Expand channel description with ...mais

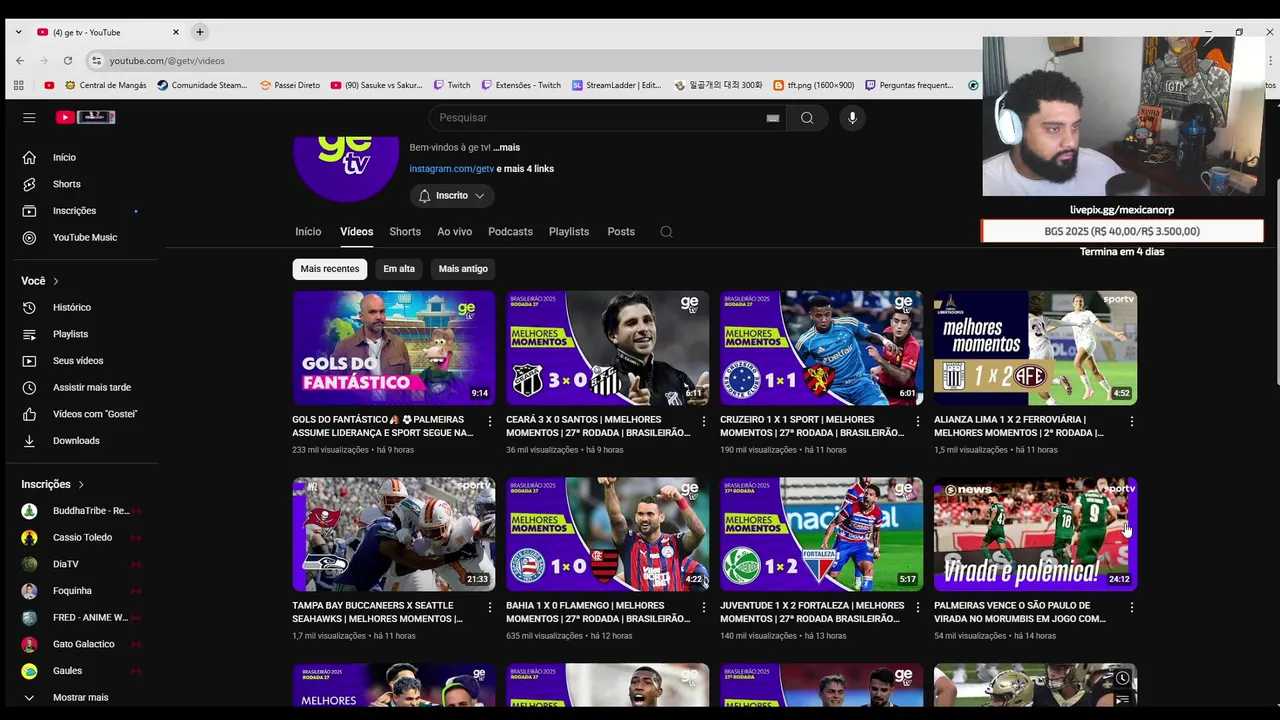pos(506,147)
